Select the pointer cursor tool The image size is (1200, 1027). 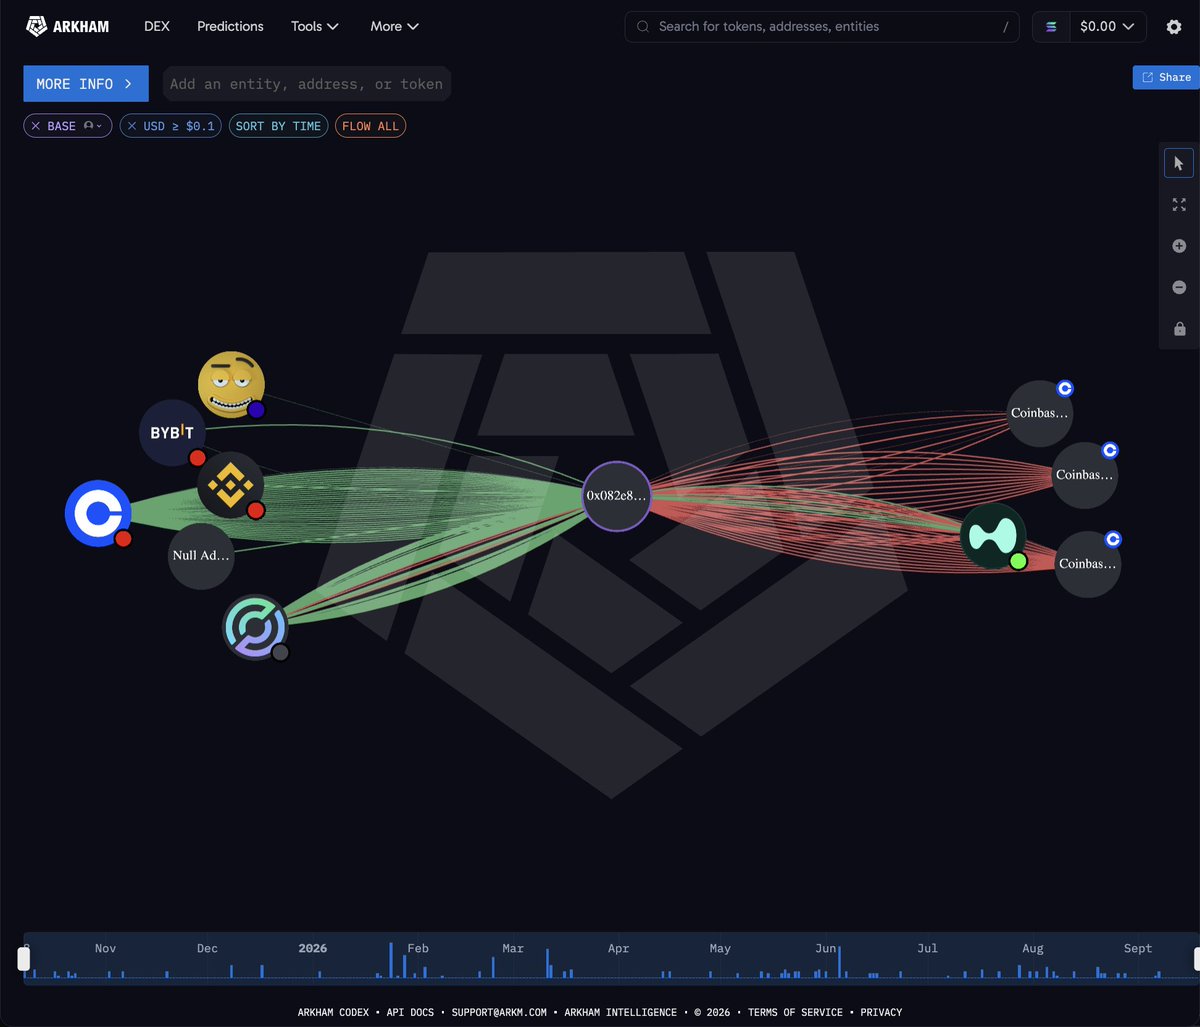coord(1179,163)
